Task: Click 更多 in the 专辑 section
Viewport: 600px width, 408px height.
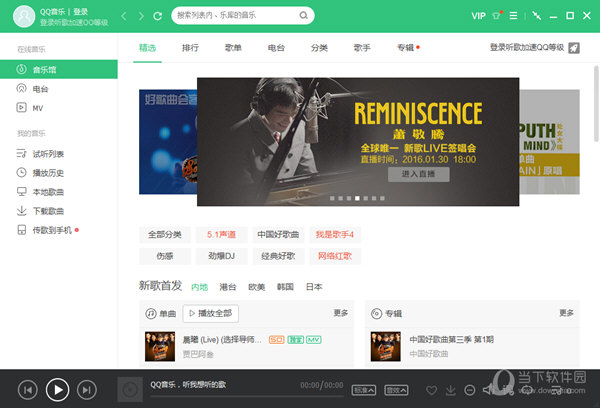Action: (566, 313)
